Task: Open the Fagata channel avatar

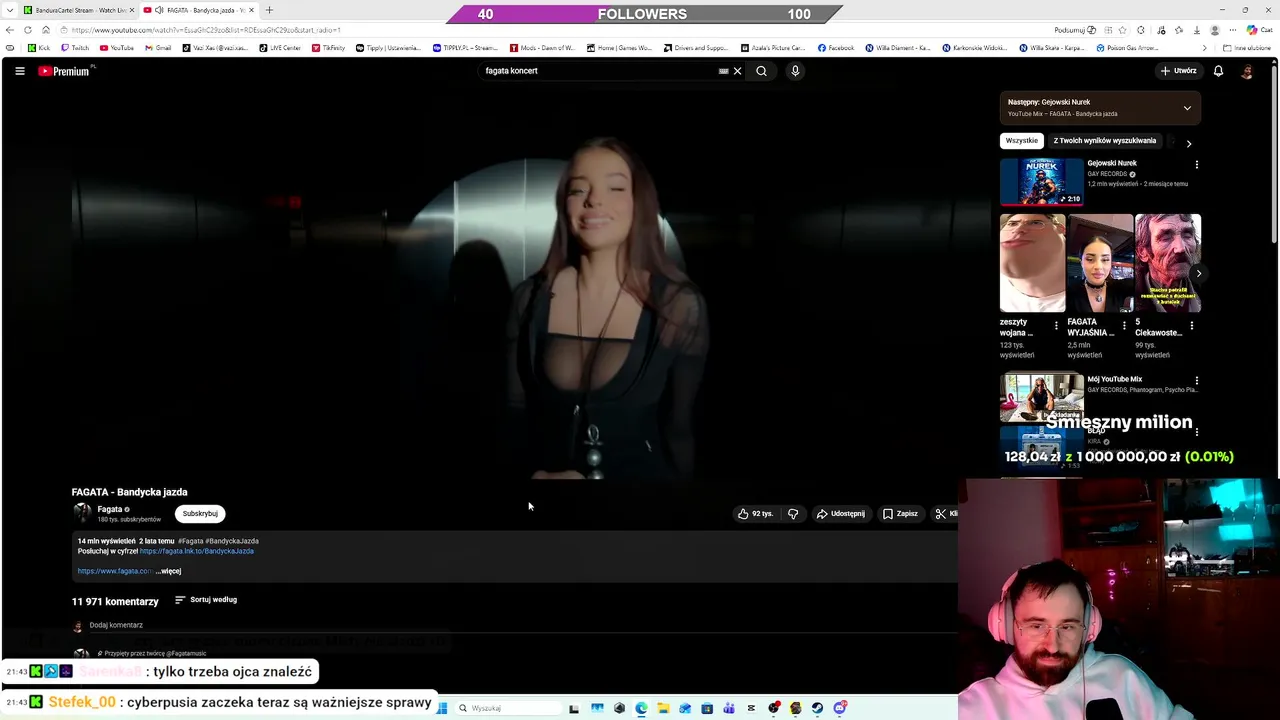Action: point(82,513)
